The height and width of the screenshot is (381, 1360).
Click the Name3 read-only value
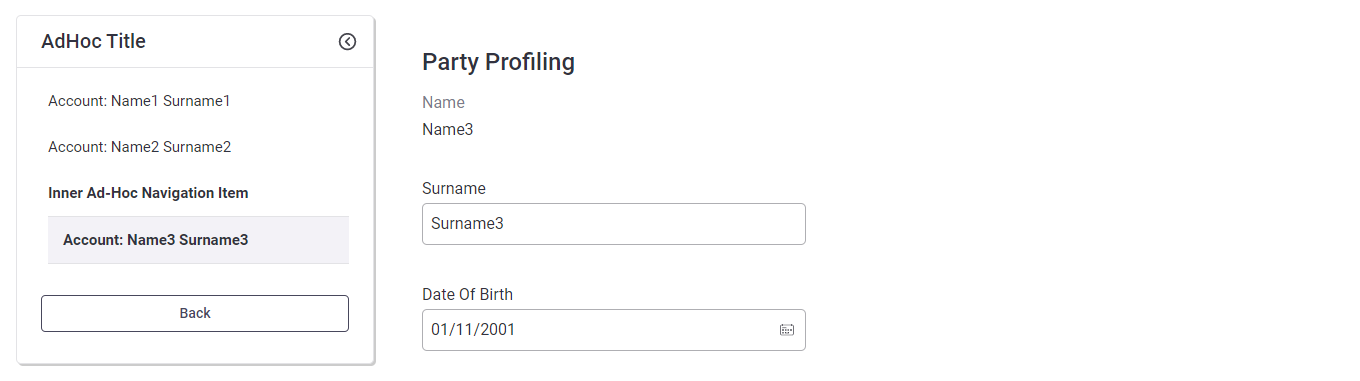pos(447,129)
